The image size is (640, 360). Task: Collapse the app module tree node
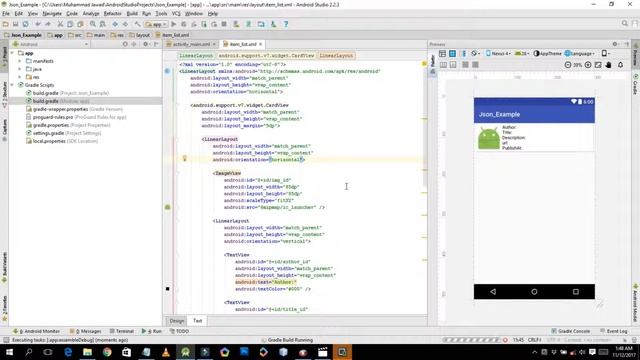12,53
